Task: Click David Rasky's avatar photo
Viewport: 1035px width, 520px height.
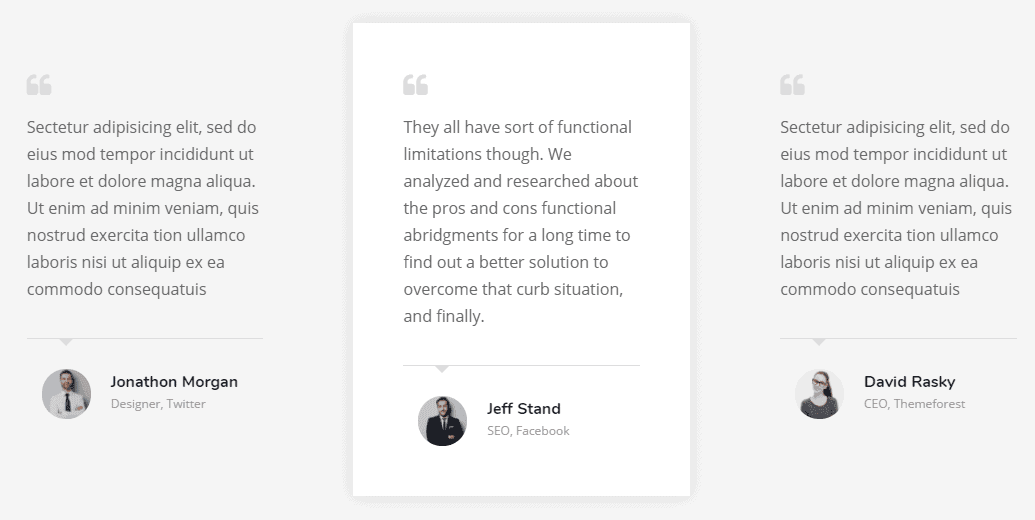Action: [819, 393]
